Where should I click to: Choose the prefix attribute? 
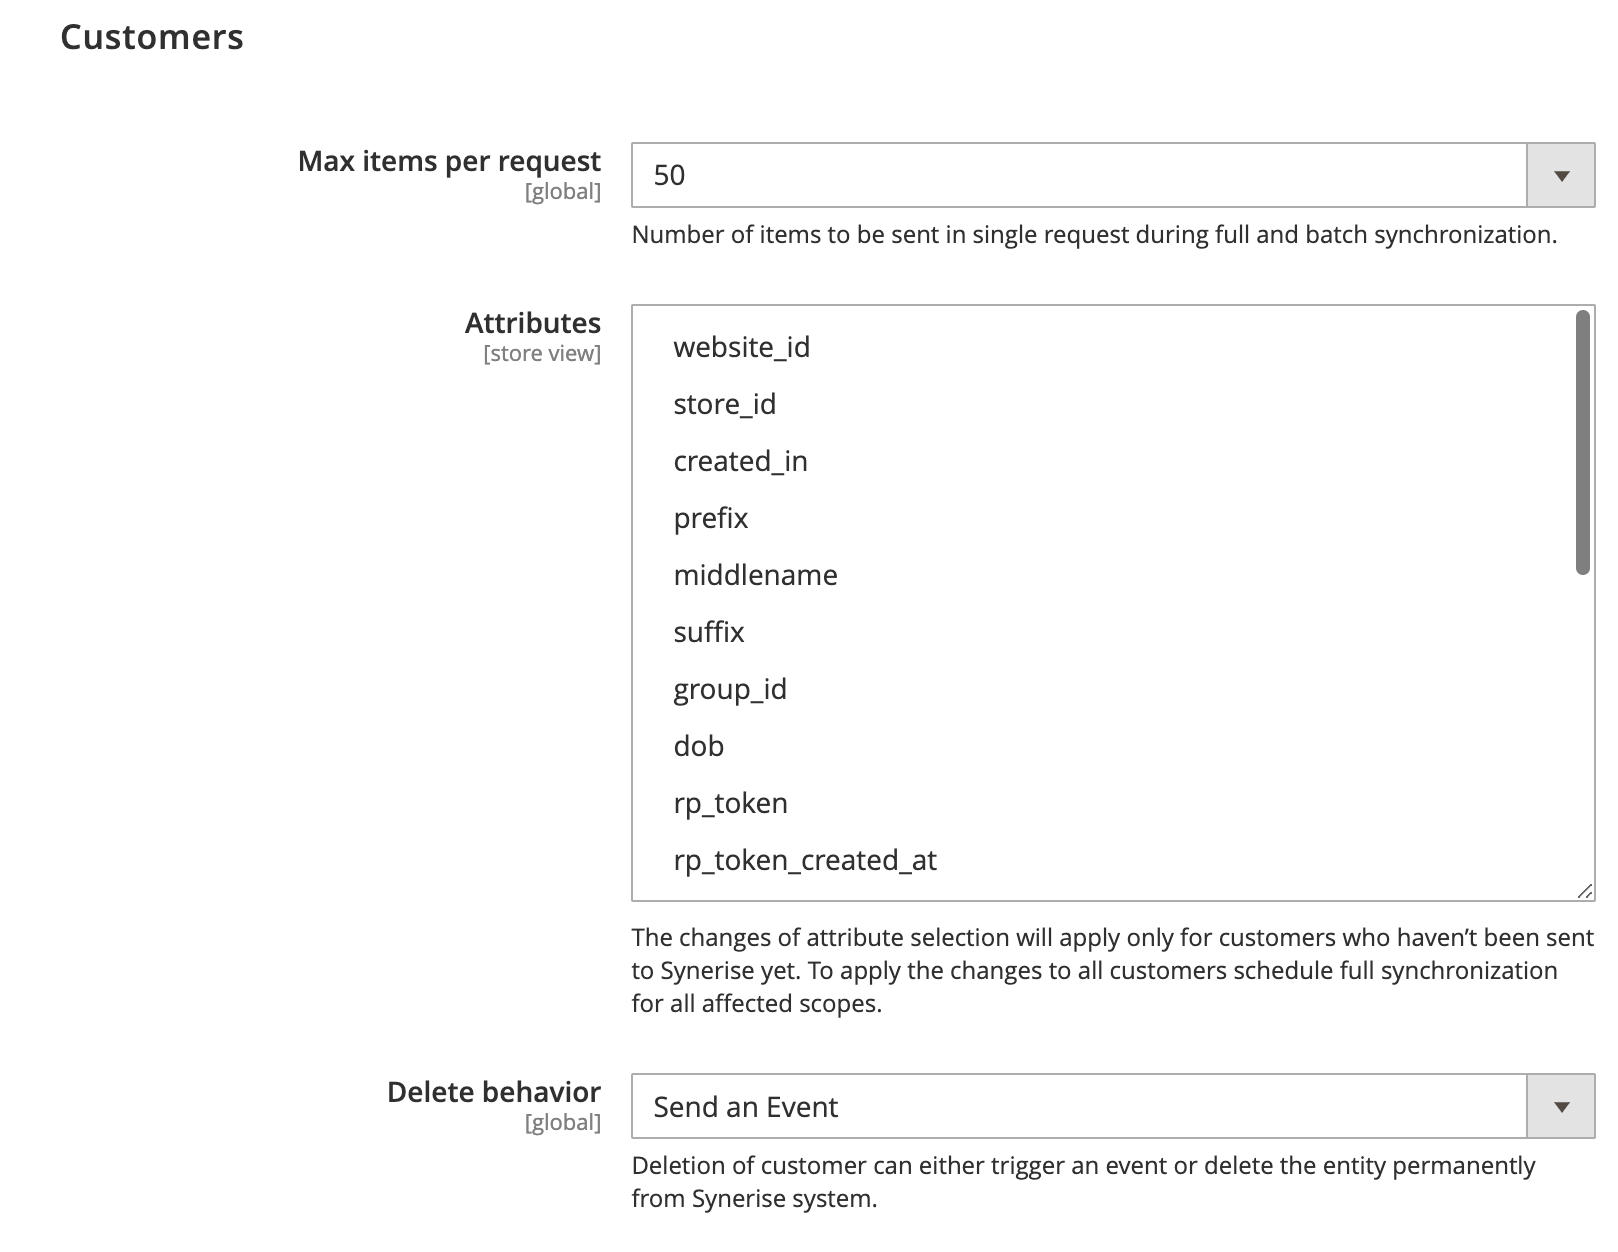click(x=711, y=518)
